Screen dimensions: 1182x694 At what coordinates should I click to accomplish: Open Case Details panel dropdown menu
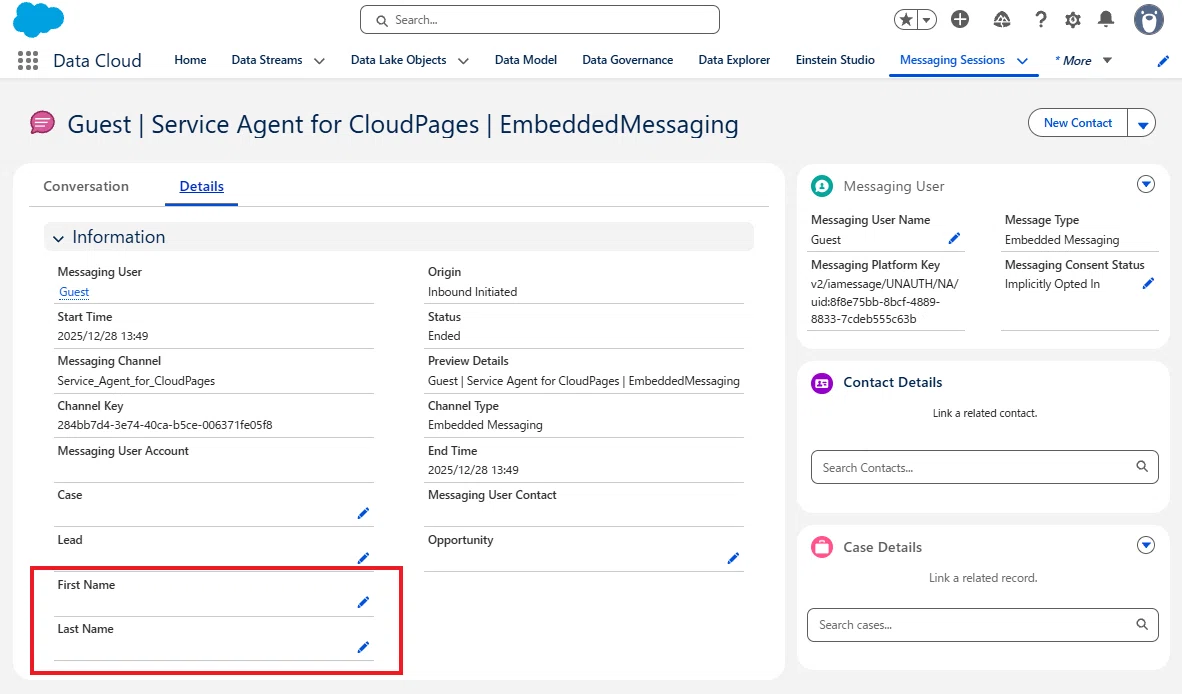tap(1146, 545)
